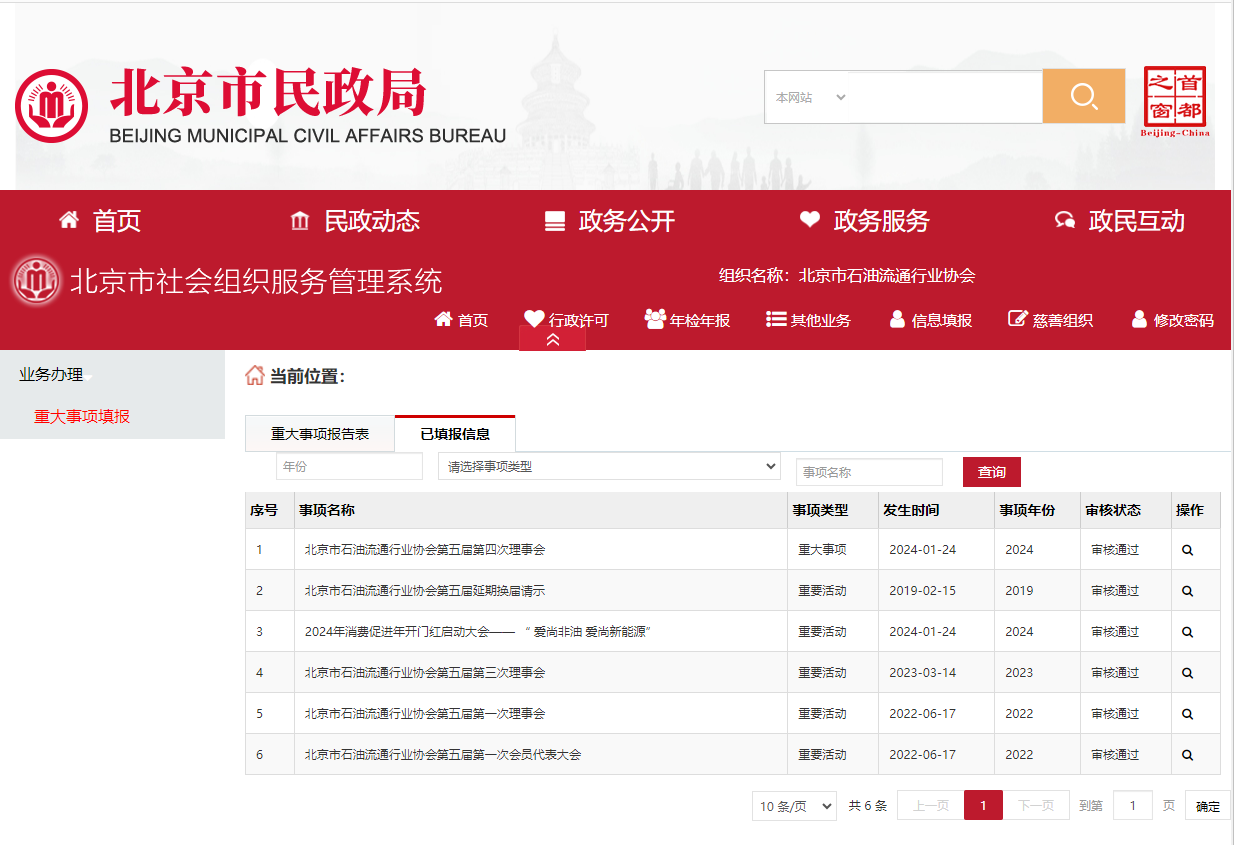This screenshot has height=845, width=1234.
Task: Switch to the 重大事项报告表 tab
Action: [320, 434]
